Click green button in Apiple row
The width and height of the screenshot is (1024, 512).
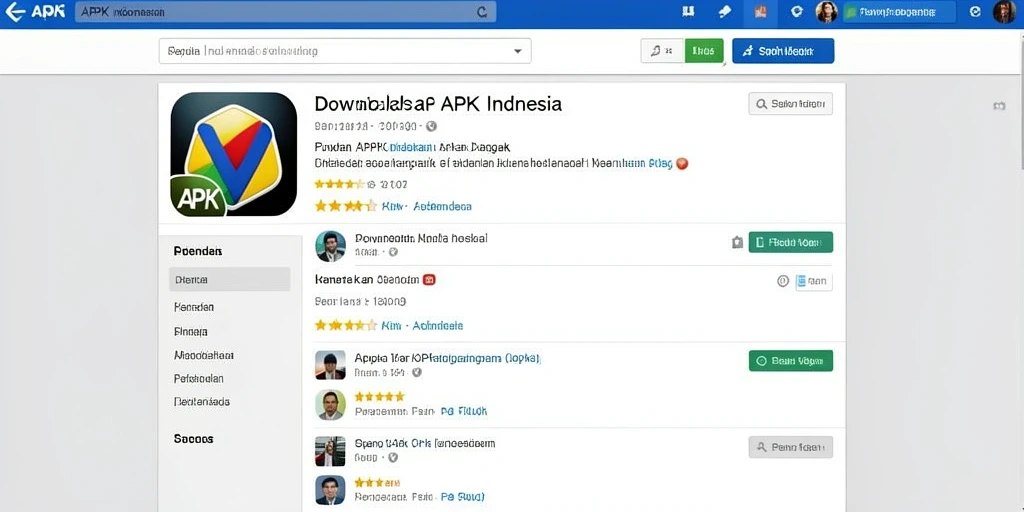point(791,360)
